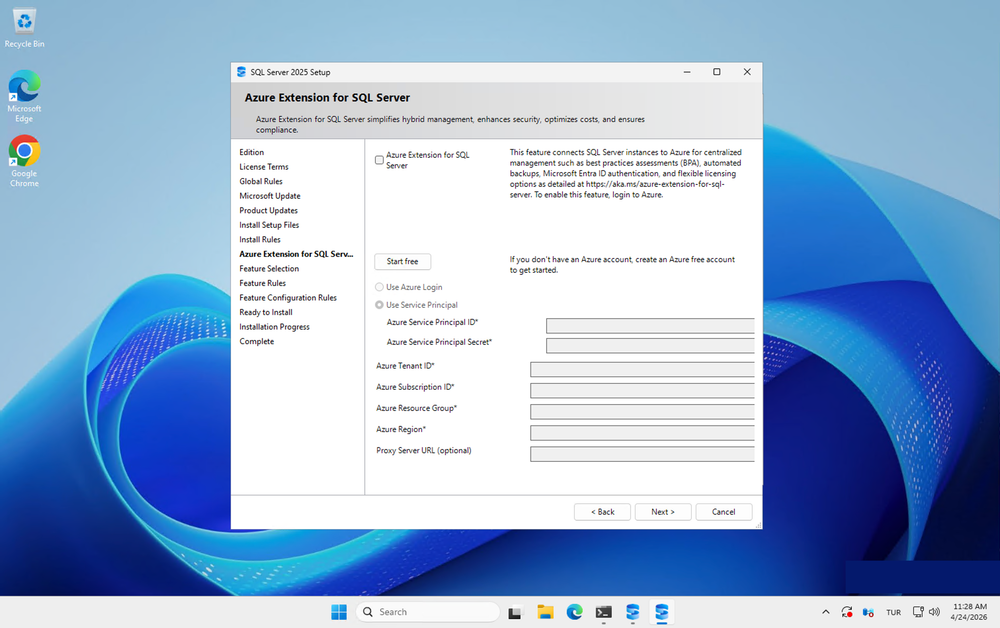The width and height of the screenshot is (1000, 628).
Task: Open File Explorer from the taskbar
Action: (545, 612)
